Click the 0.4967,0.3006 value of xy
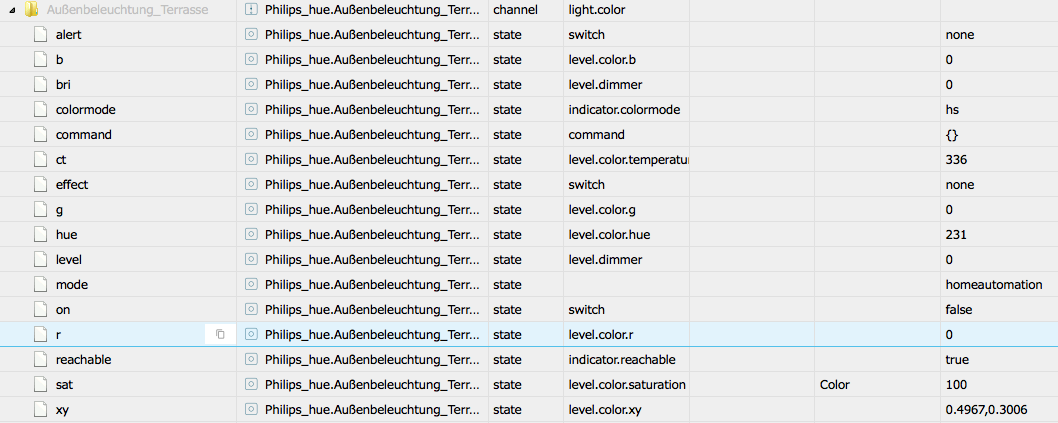This screenshot has width=1058, height=423. (x=984, y=410)
